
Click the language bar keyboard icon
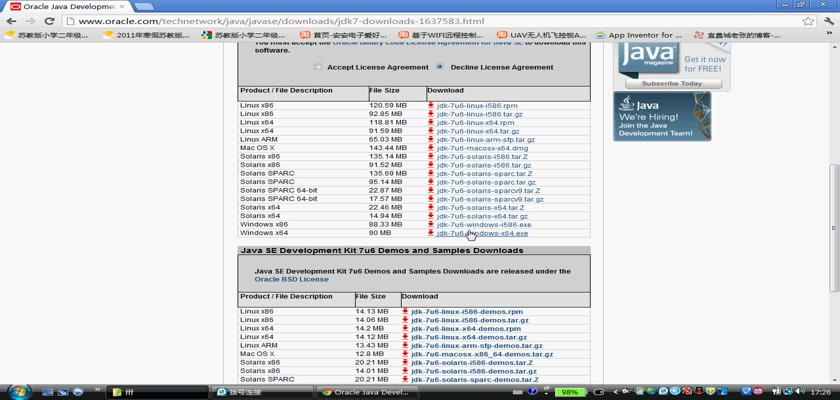pos(519,391)
